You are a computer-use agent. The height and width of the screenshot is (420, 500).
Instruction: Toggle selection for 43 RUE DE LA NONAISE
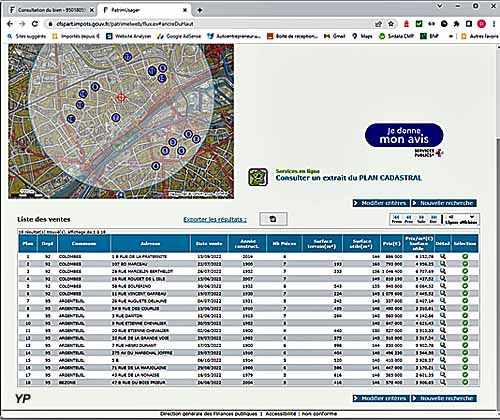[x=465, y=375]
